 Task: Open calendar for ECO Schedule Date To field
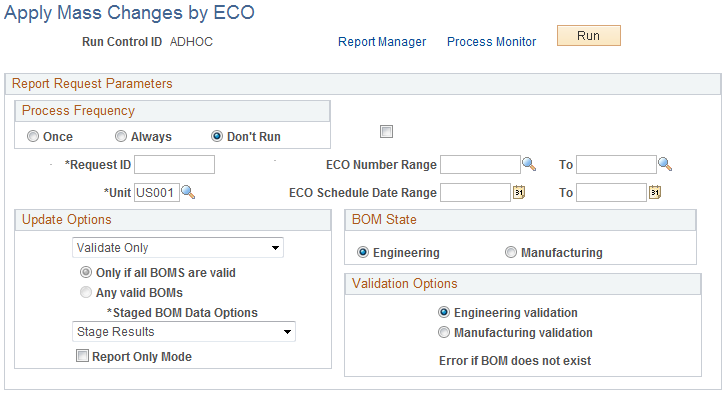(655, 192)
